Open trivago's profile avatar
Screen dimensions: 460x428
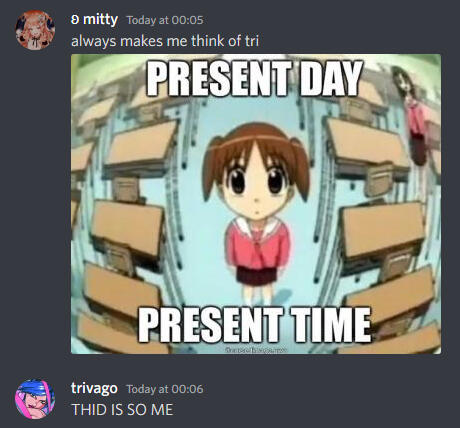point(35,399)
